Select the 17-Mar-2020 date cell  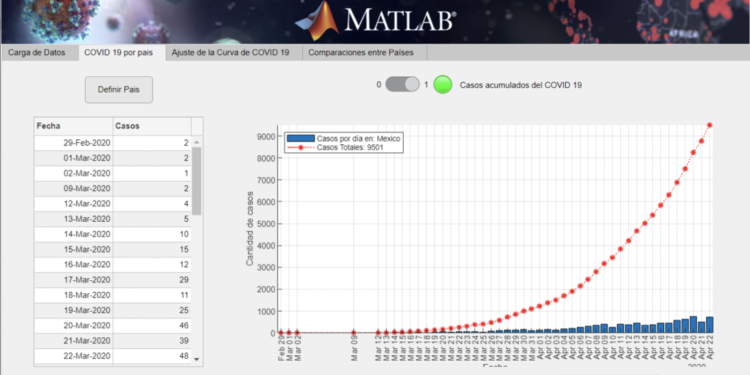[x=74, y=280]
